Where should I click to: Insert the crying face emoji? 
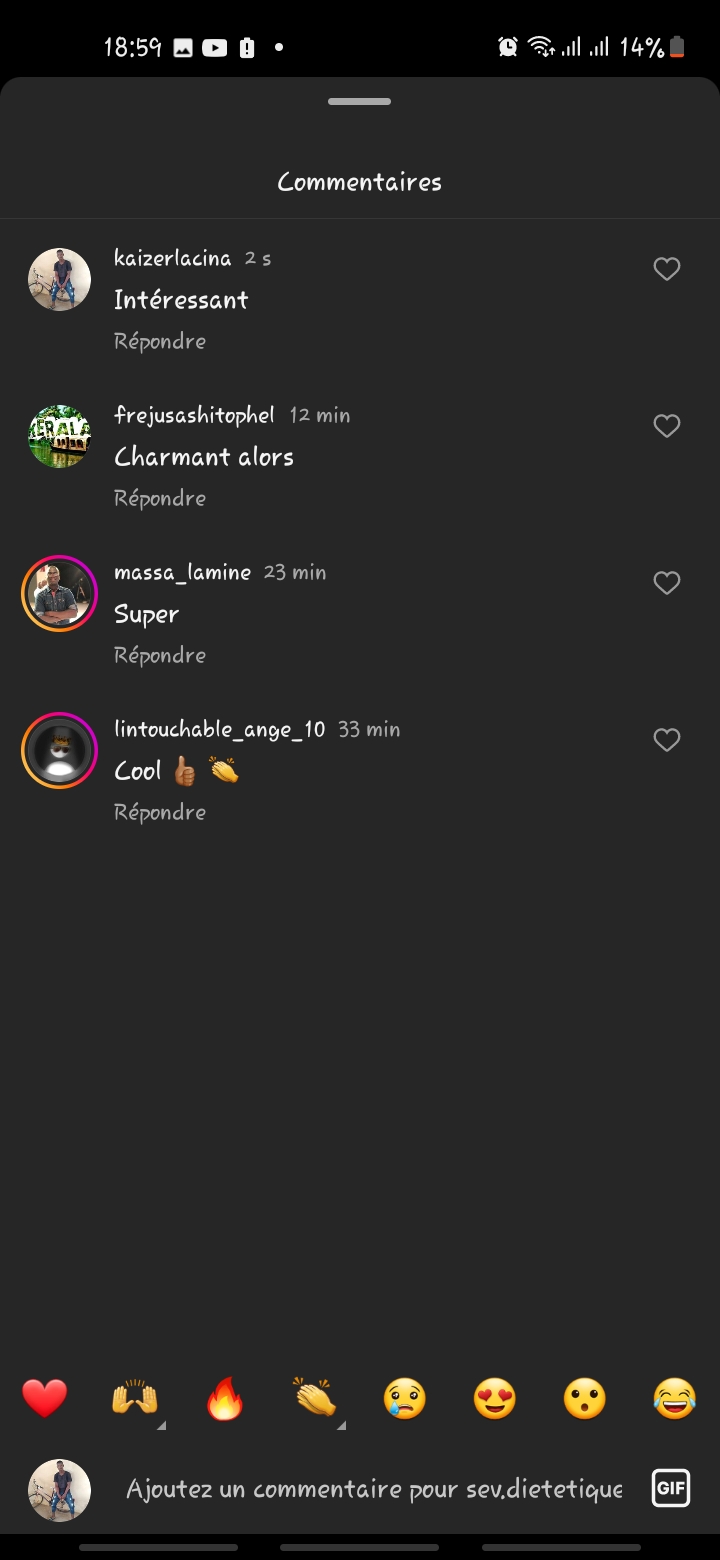[405, 1398]
